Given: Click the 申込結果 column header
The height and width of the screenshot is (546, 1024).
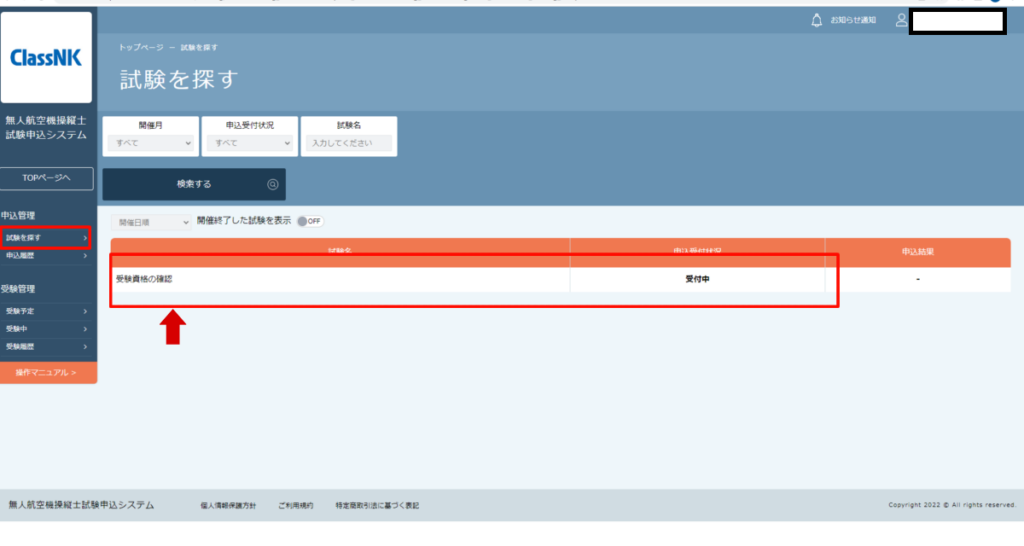Looking at the screenshot, I should point(918,252).
